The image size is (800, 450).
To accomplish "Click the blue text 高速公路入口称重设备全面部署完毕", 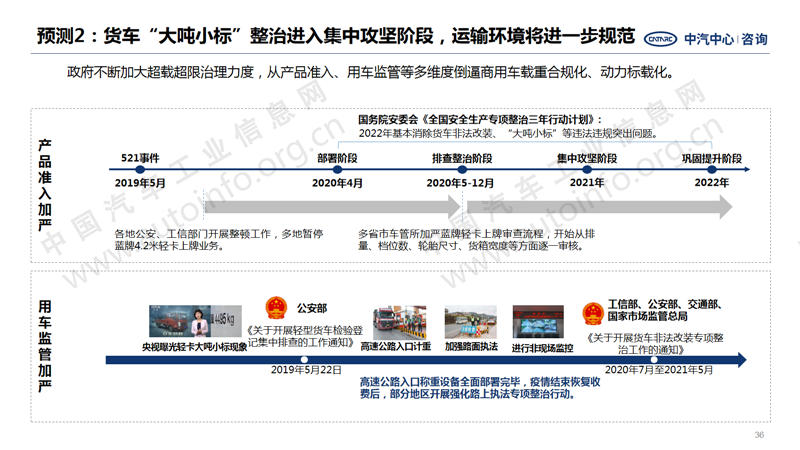I will (x=480, y=388).
